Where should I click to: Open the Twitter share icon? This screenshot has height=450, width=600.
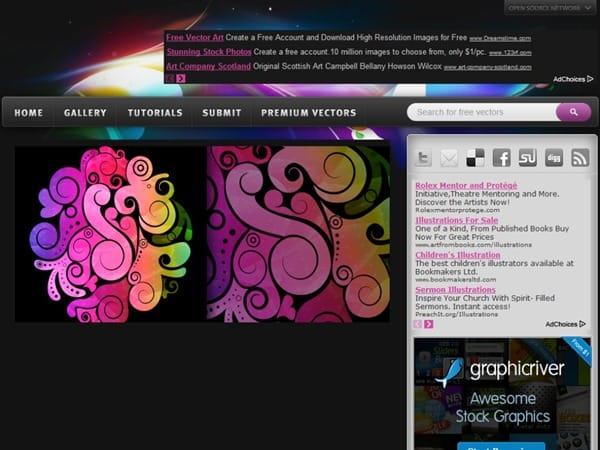click(x=423, y=158)
